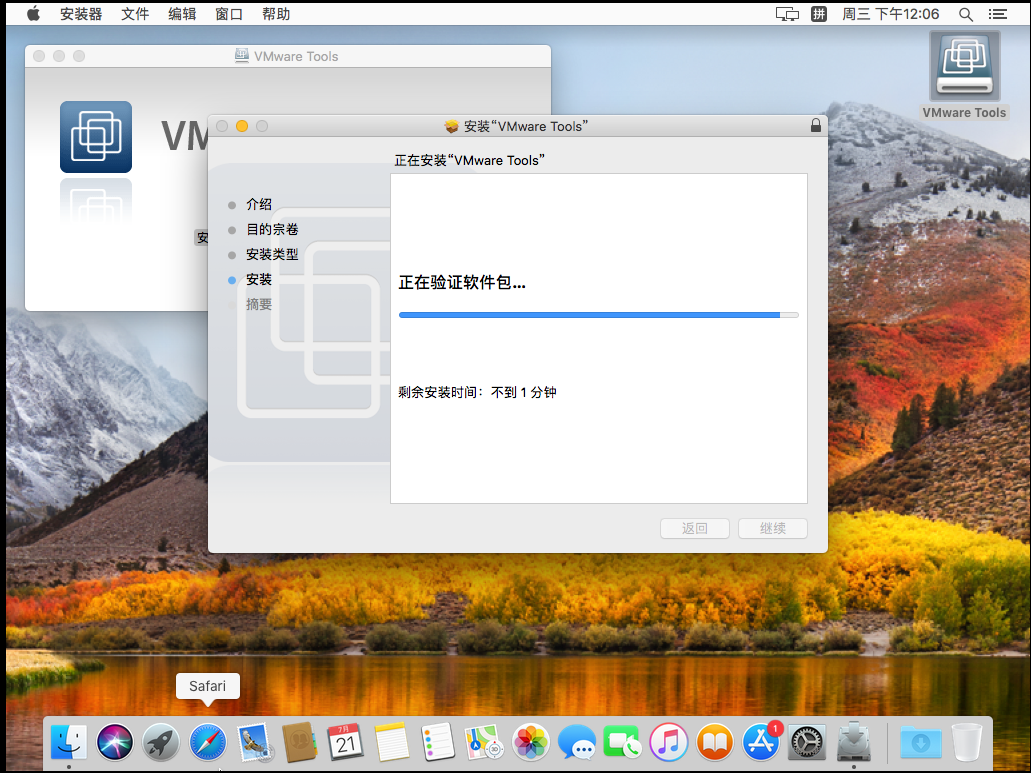Click the Installer drive icon in Dock
1031x773 pixels.
click(853, 742)
